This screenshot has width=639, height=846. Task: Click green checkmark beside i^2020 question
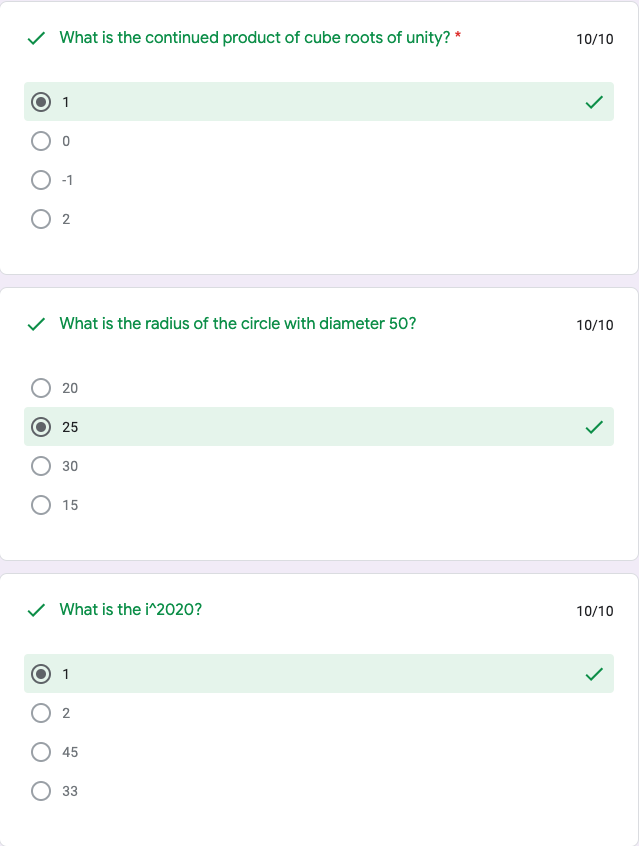[x=35, y=610]
